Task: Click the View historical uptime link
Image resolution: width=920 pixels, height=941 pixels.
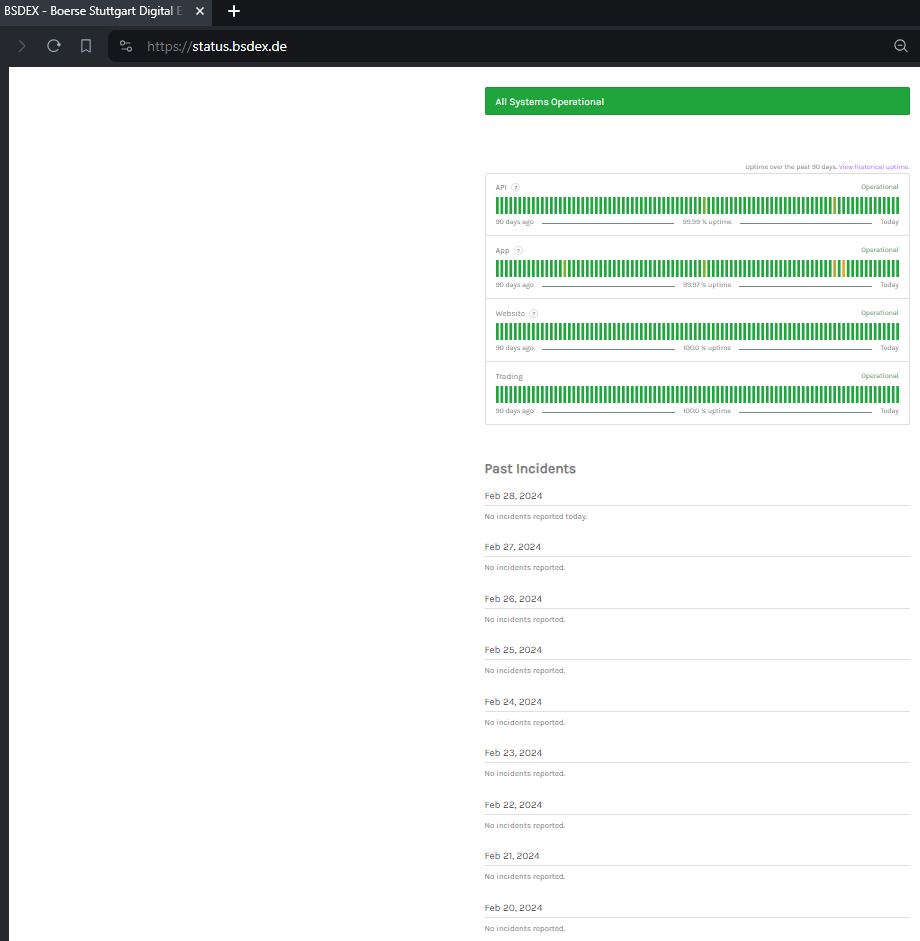Action: coord(874,167)
